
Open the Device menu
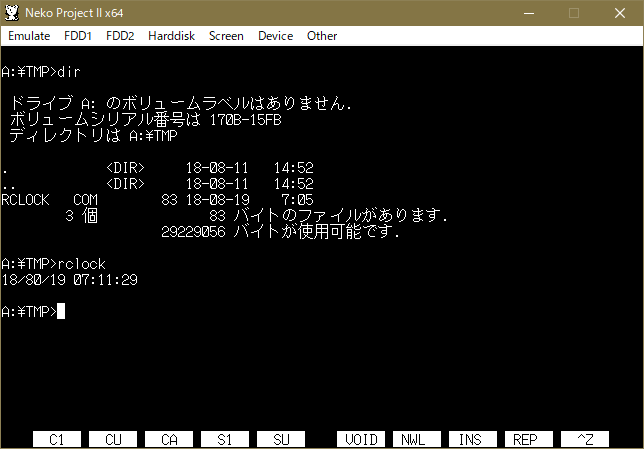pos(276,36)
